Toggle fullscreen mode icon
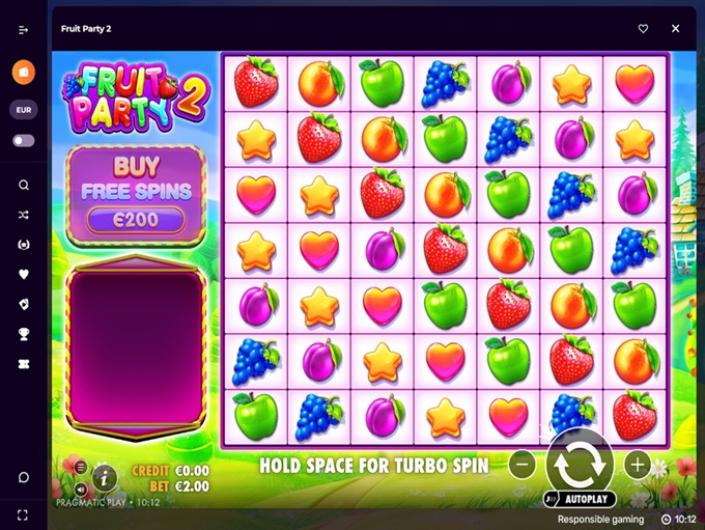 22,514
